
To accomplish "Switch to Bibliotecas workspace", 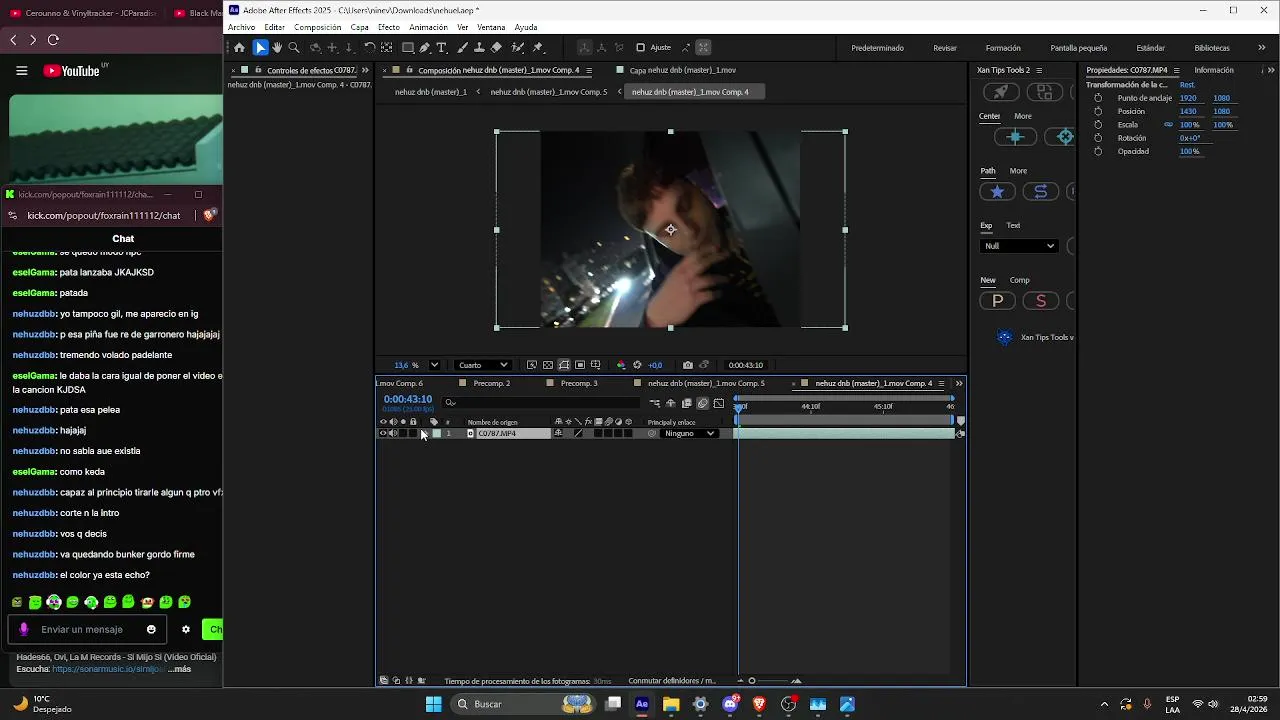I will point(1212,48).
